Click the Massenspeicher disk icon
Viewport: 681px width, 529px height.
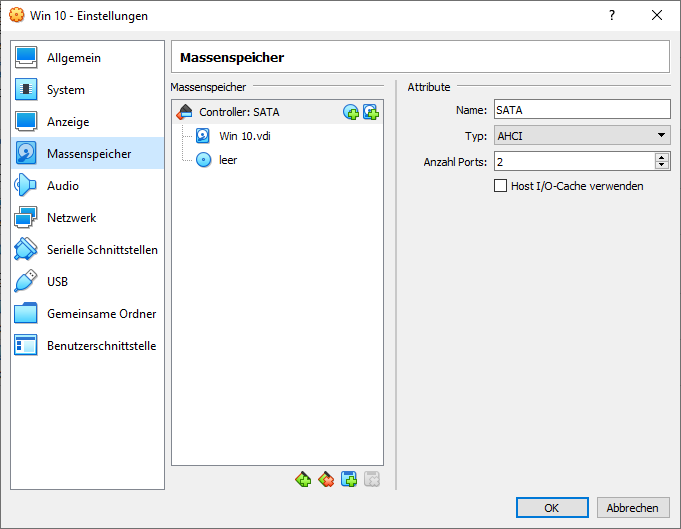coord(26,153)
